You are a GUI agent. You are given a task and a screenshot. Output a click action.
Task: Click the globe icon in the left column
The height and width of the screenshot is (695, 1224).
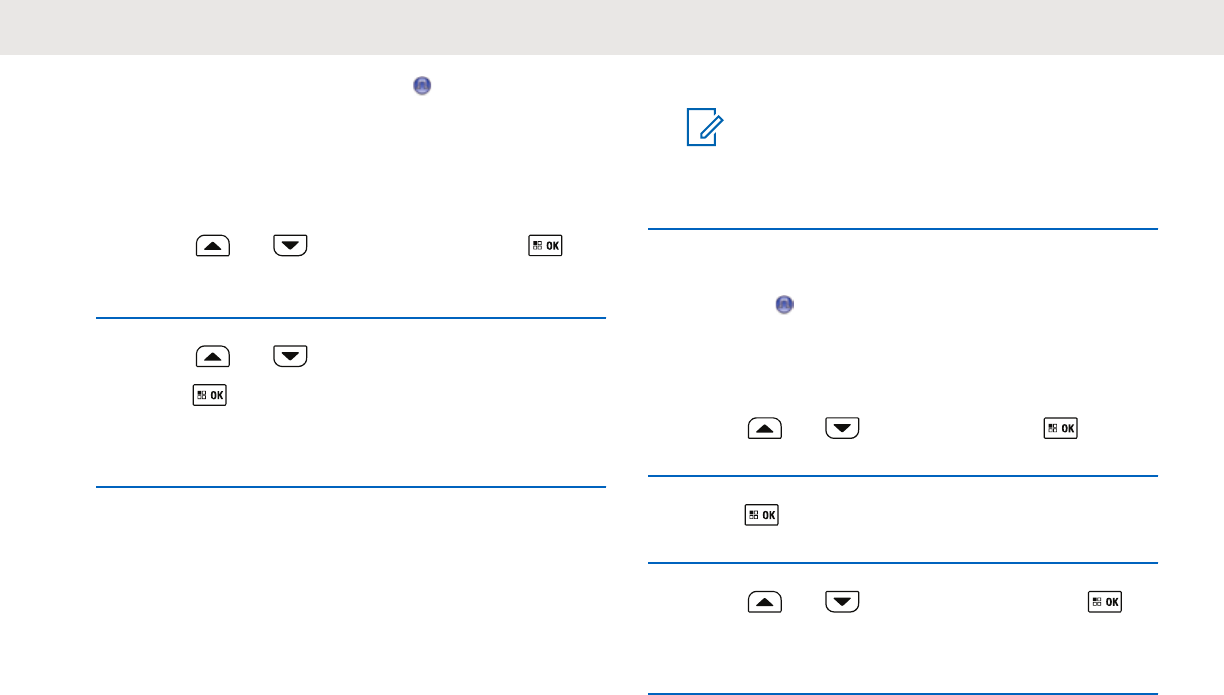coord(422,87)
